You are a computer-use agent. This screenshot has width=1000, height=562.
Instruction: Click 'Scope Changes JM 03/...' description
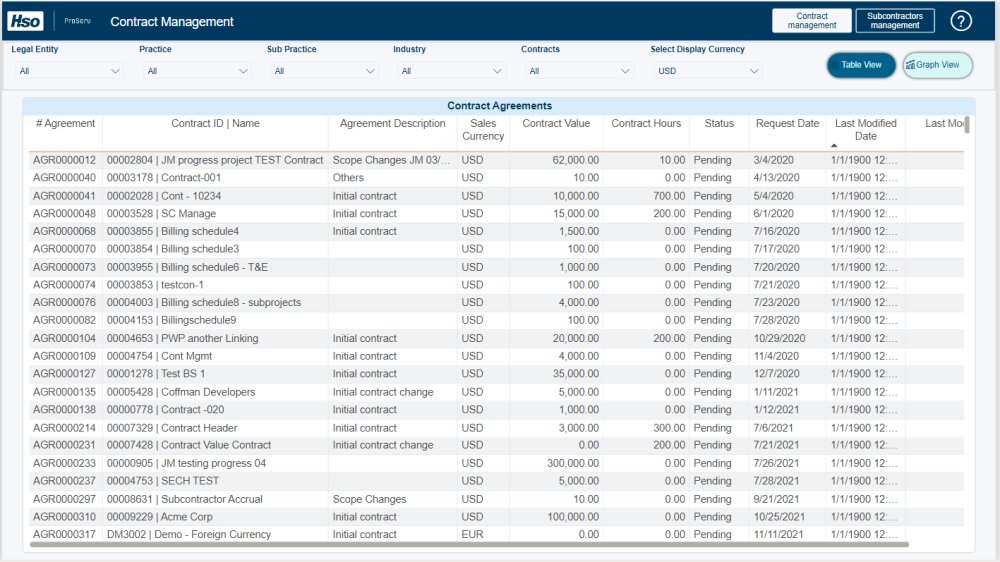pyautogui.click(x=391, y=160)
